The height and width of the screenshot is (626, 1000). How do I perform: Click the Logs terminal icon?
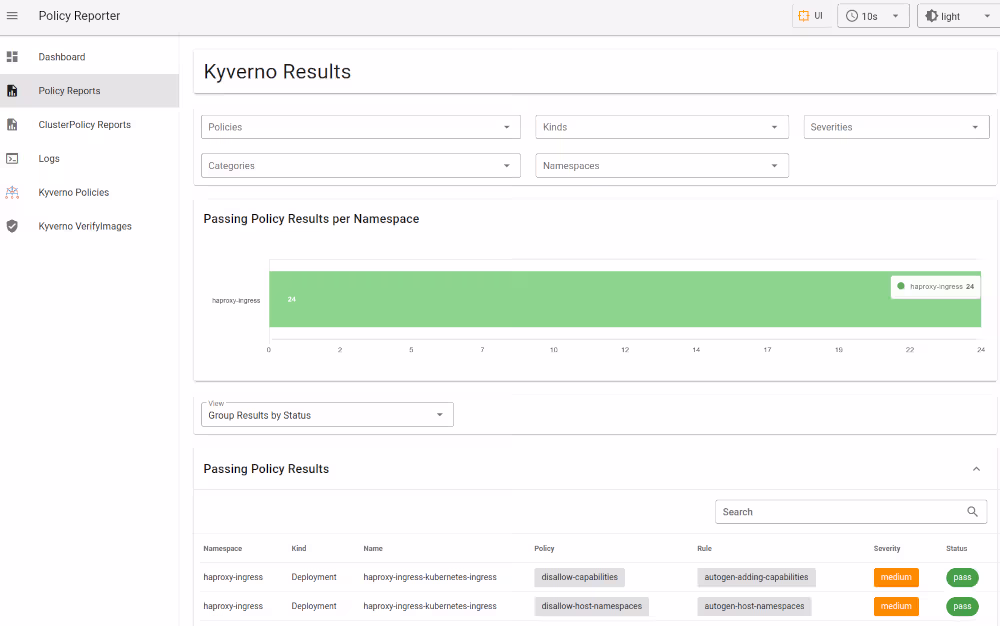pos(13,159)
